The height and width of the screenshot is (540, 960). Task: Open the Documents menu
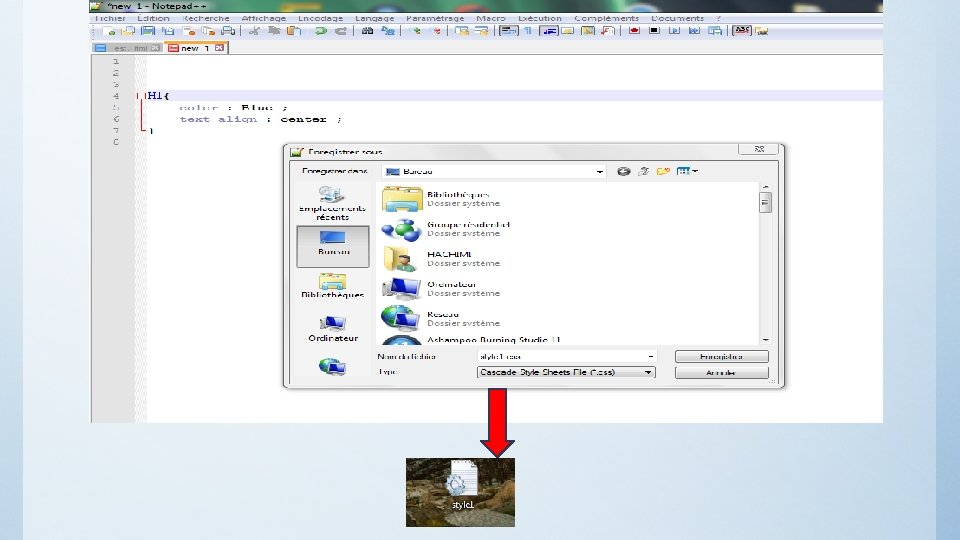click(x=677, y=18)
